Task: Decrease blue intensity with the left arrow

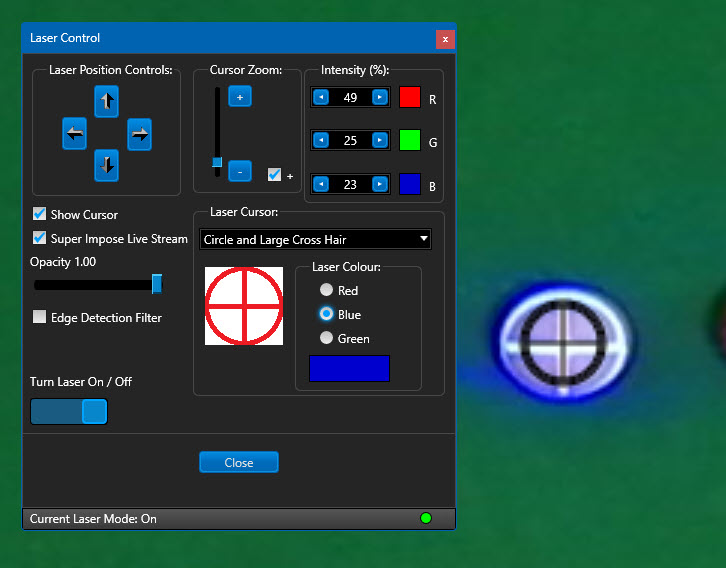Action: (x=321, y=184)
